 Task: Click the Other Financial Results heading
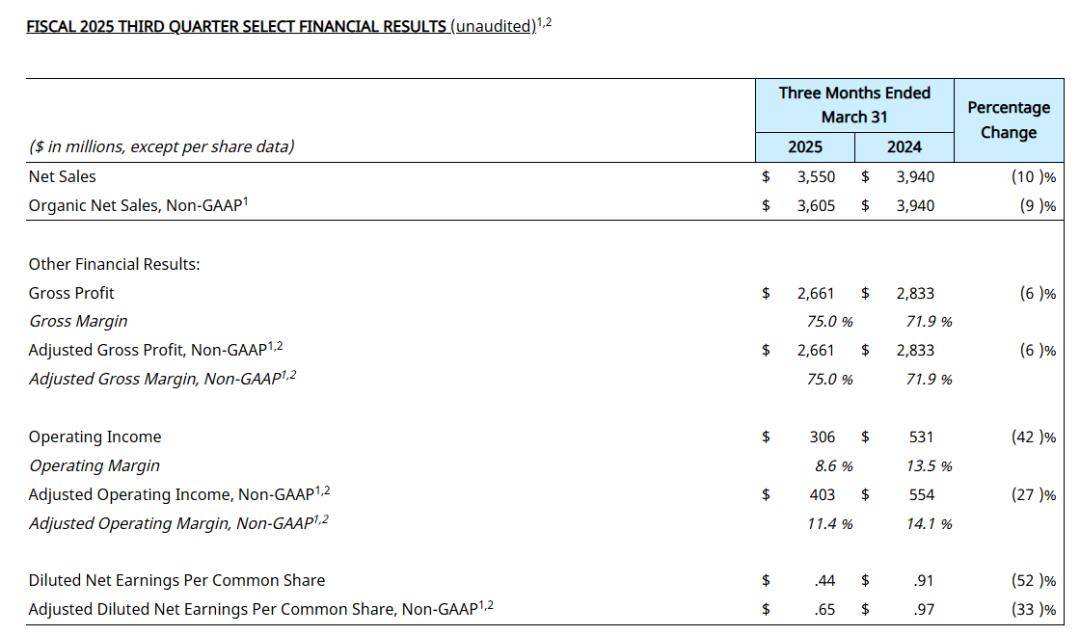pyautogui.click(x=114, y=264)
